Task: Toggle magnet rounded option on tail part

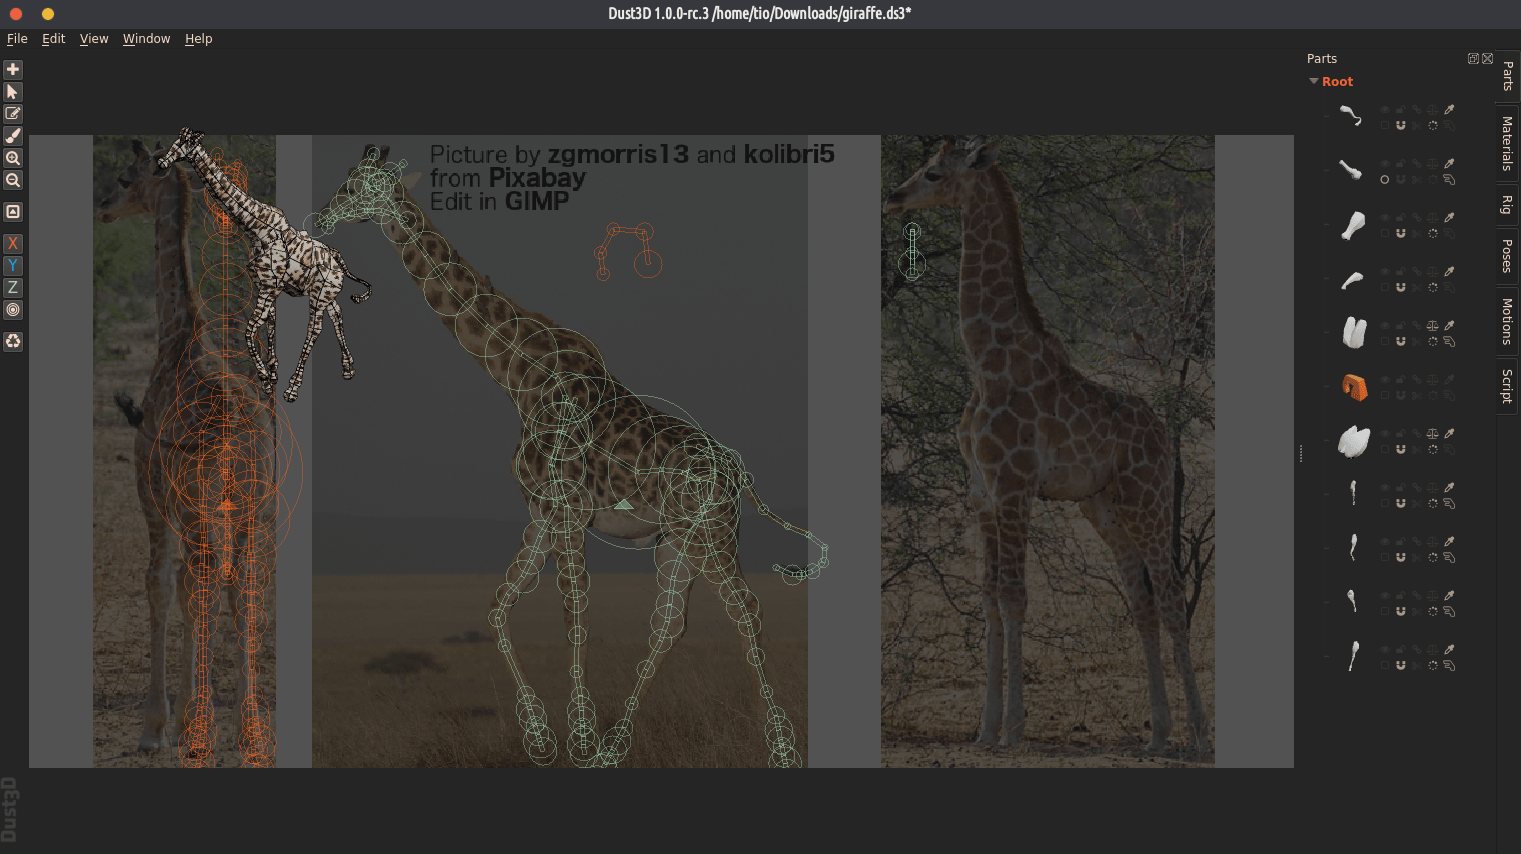Action: (x=1401, y=125)
